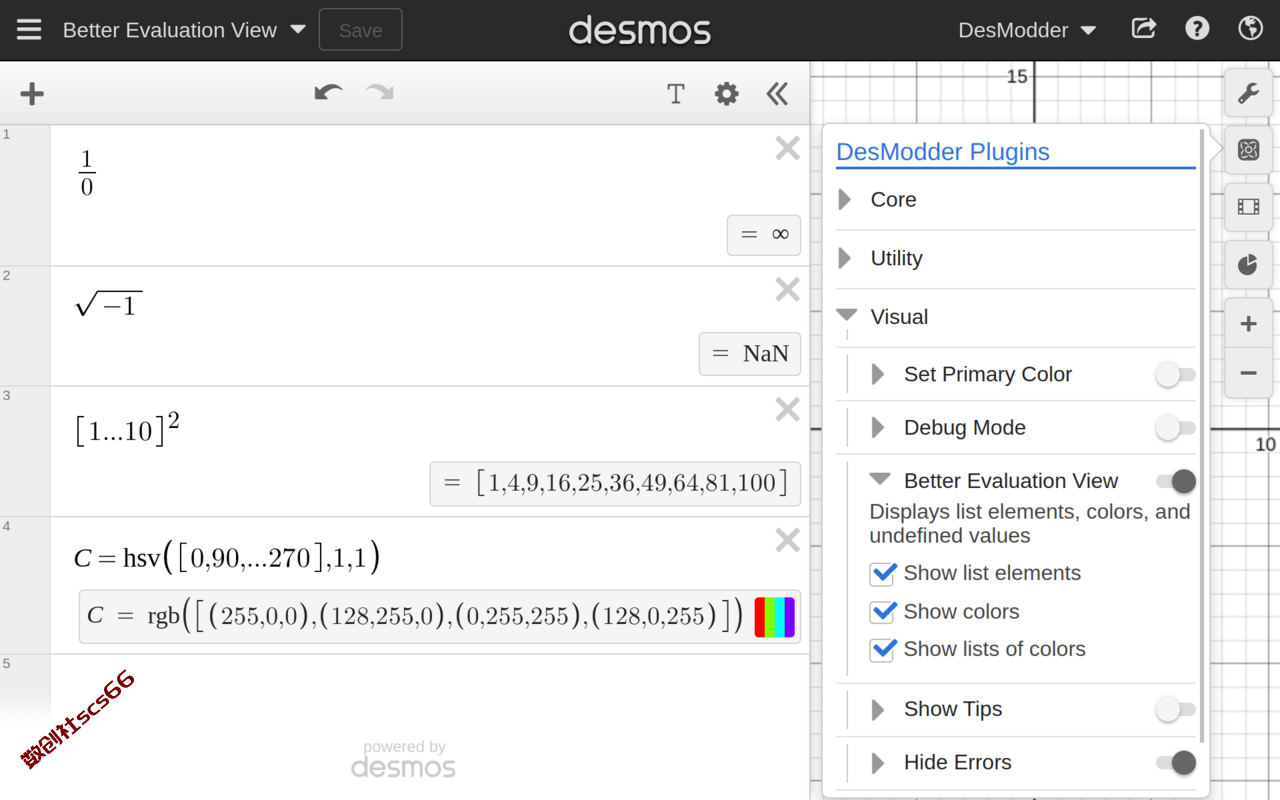Expand the Utility plugin category

(x=845, y=259)
